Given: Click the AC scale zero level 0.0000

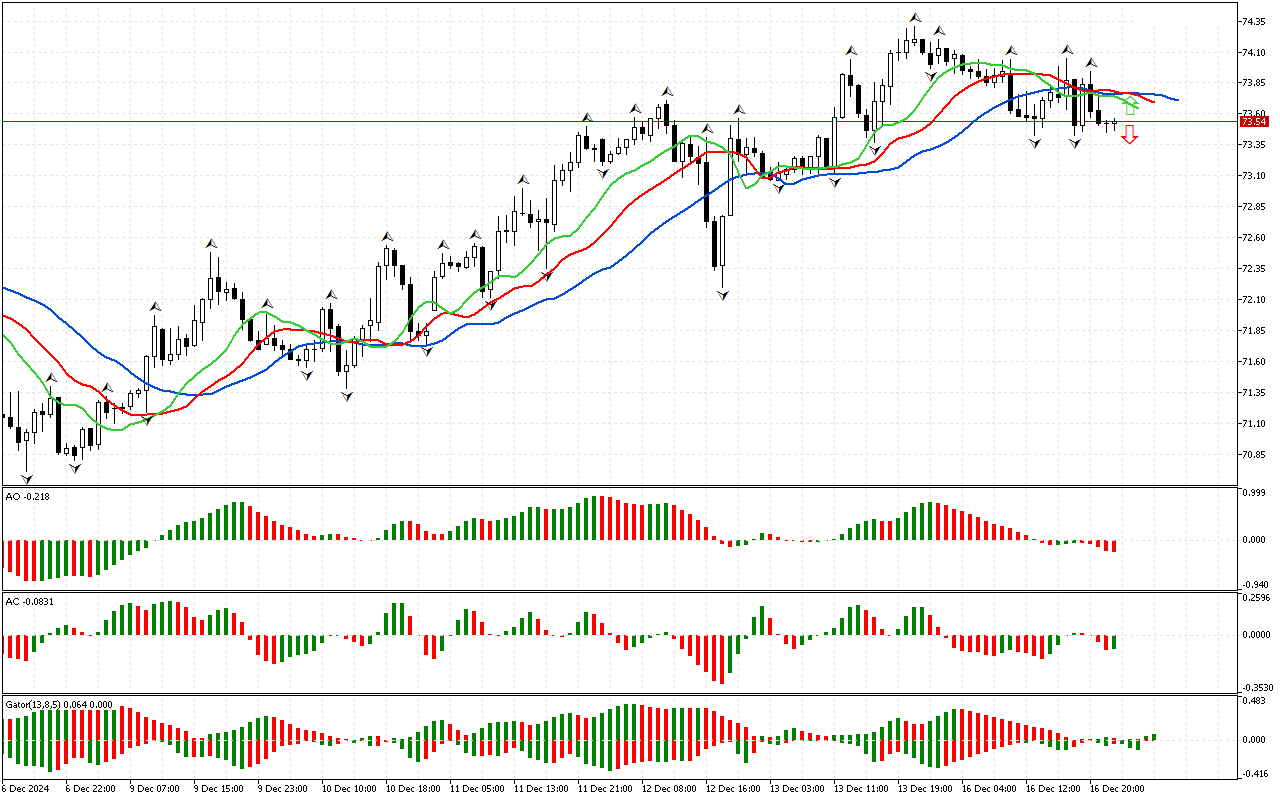Looking at the screenshot, I should (1256, 634).
